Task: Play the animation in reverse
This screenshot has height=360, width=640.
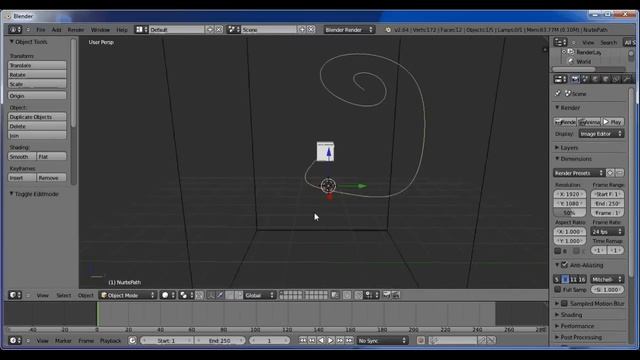Action: point(321,340)
